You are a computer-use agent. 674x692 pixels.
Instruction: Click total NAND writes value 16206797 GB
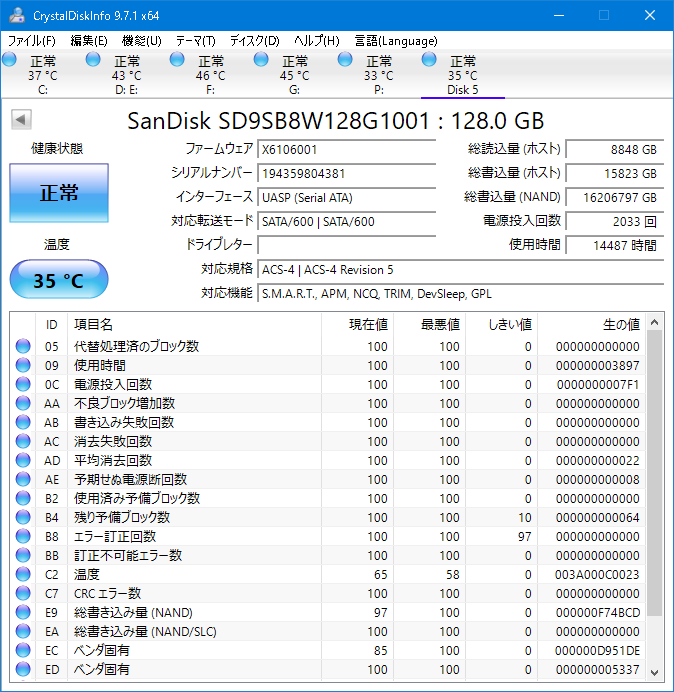pyautogui.click(x=614, y=197)
